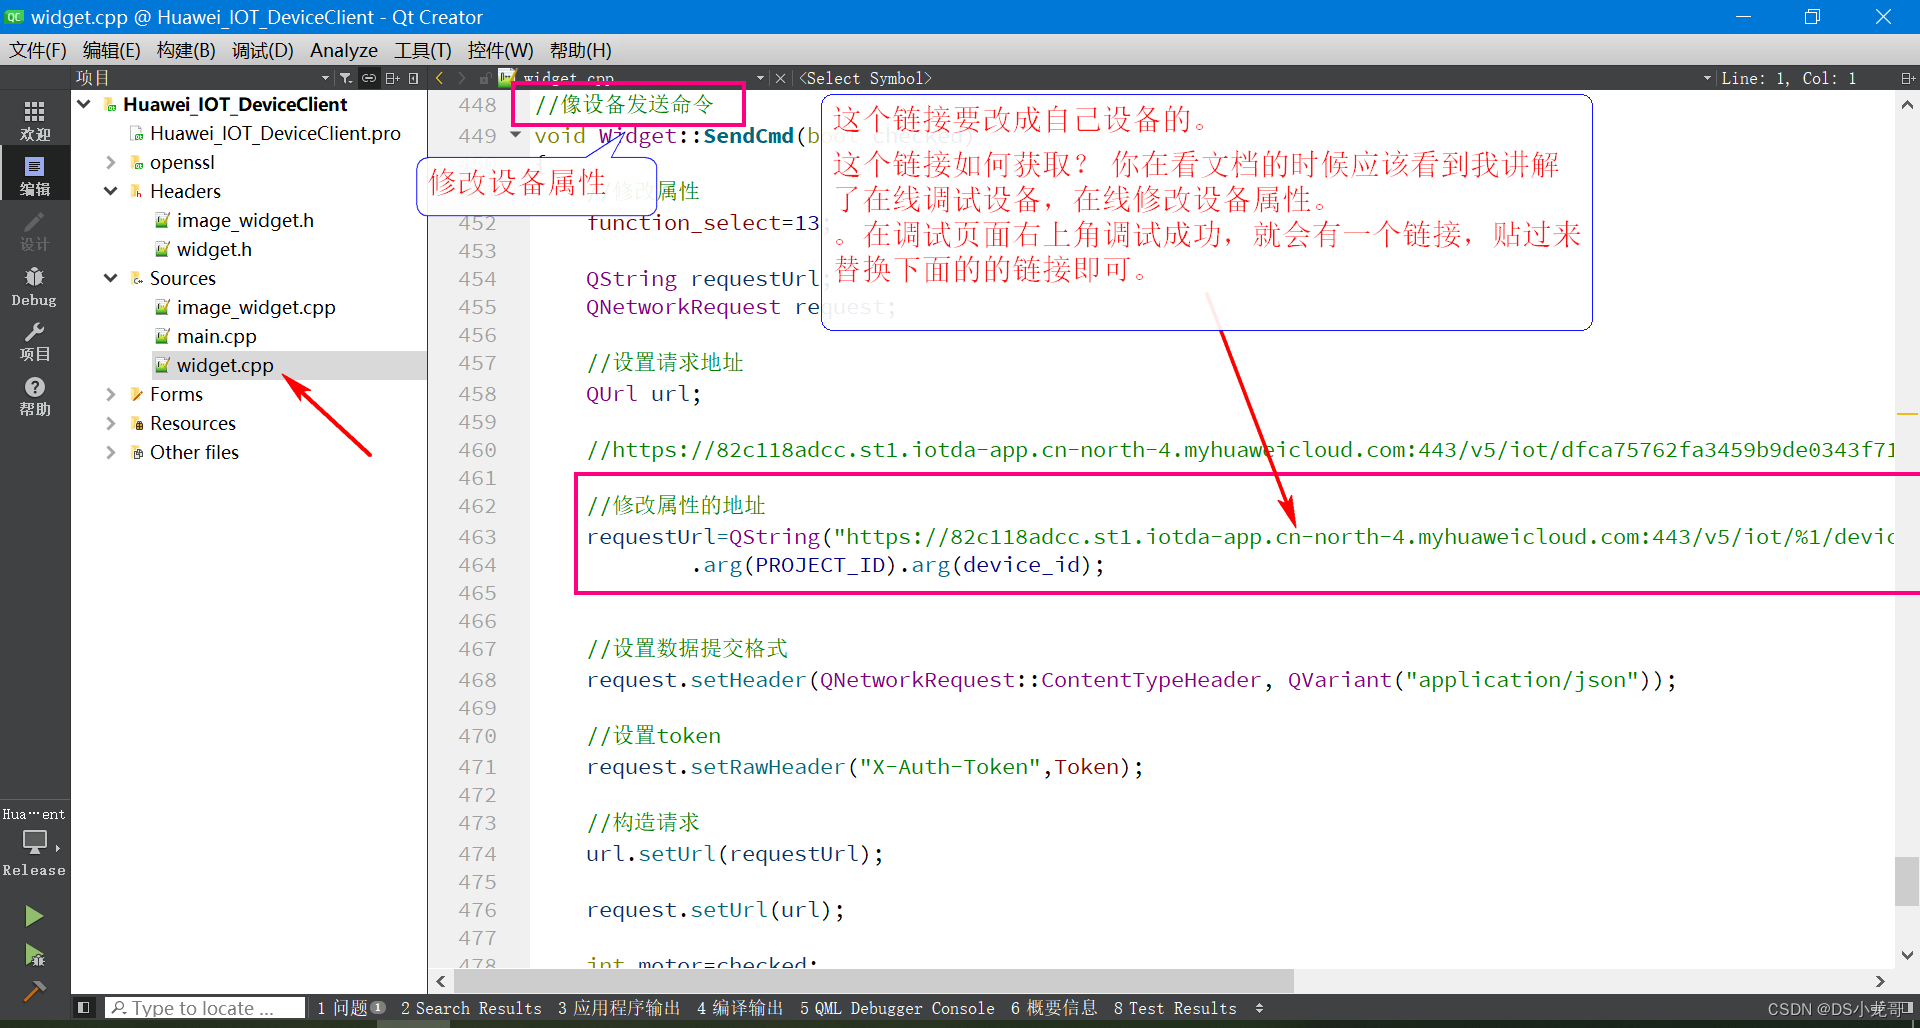The width and height of the screenshot is (1920, 1028).
Task: Open kit selector showing Release build
Action: (35, 843)
